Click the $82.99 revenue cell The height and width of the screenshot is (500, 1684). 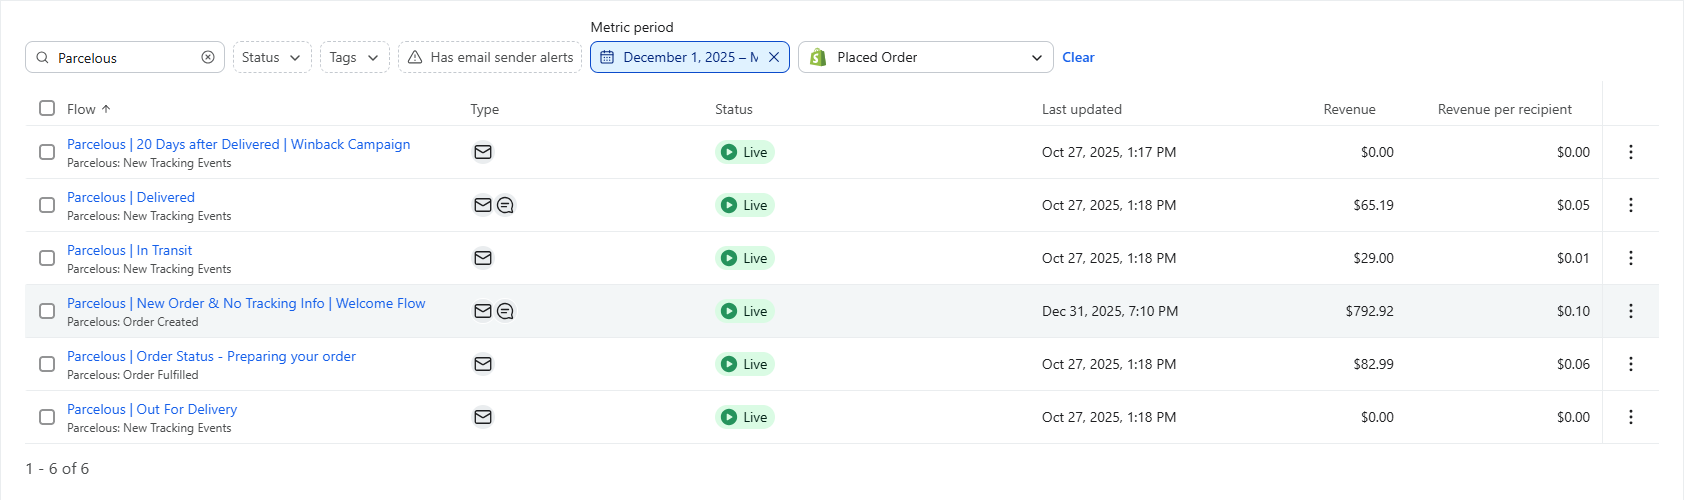pos(1374,364)
